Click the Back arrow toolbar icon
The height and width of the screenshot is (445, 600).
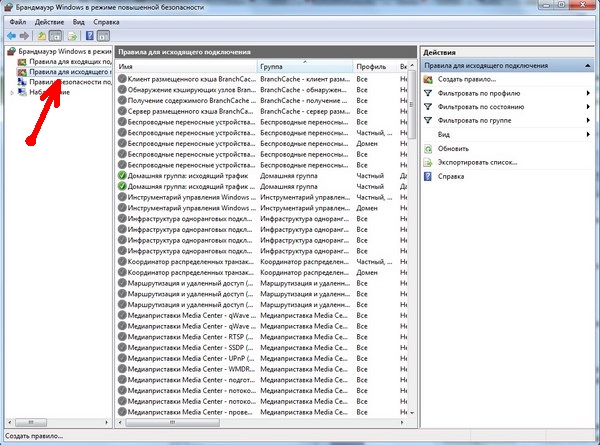click(x=11, y=36)
